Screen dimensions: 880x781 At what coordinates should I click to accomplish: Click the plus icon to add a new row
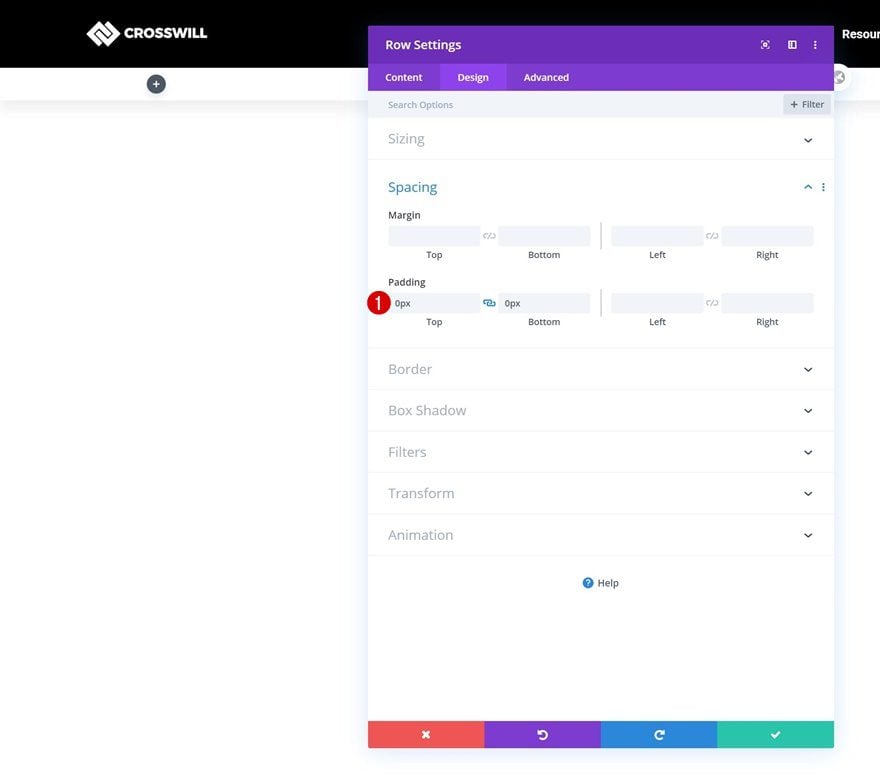coord(156,84)
